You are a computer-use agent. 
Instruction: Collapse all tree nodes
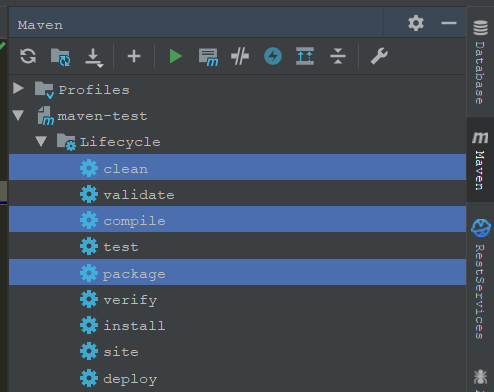pos(338,56)
